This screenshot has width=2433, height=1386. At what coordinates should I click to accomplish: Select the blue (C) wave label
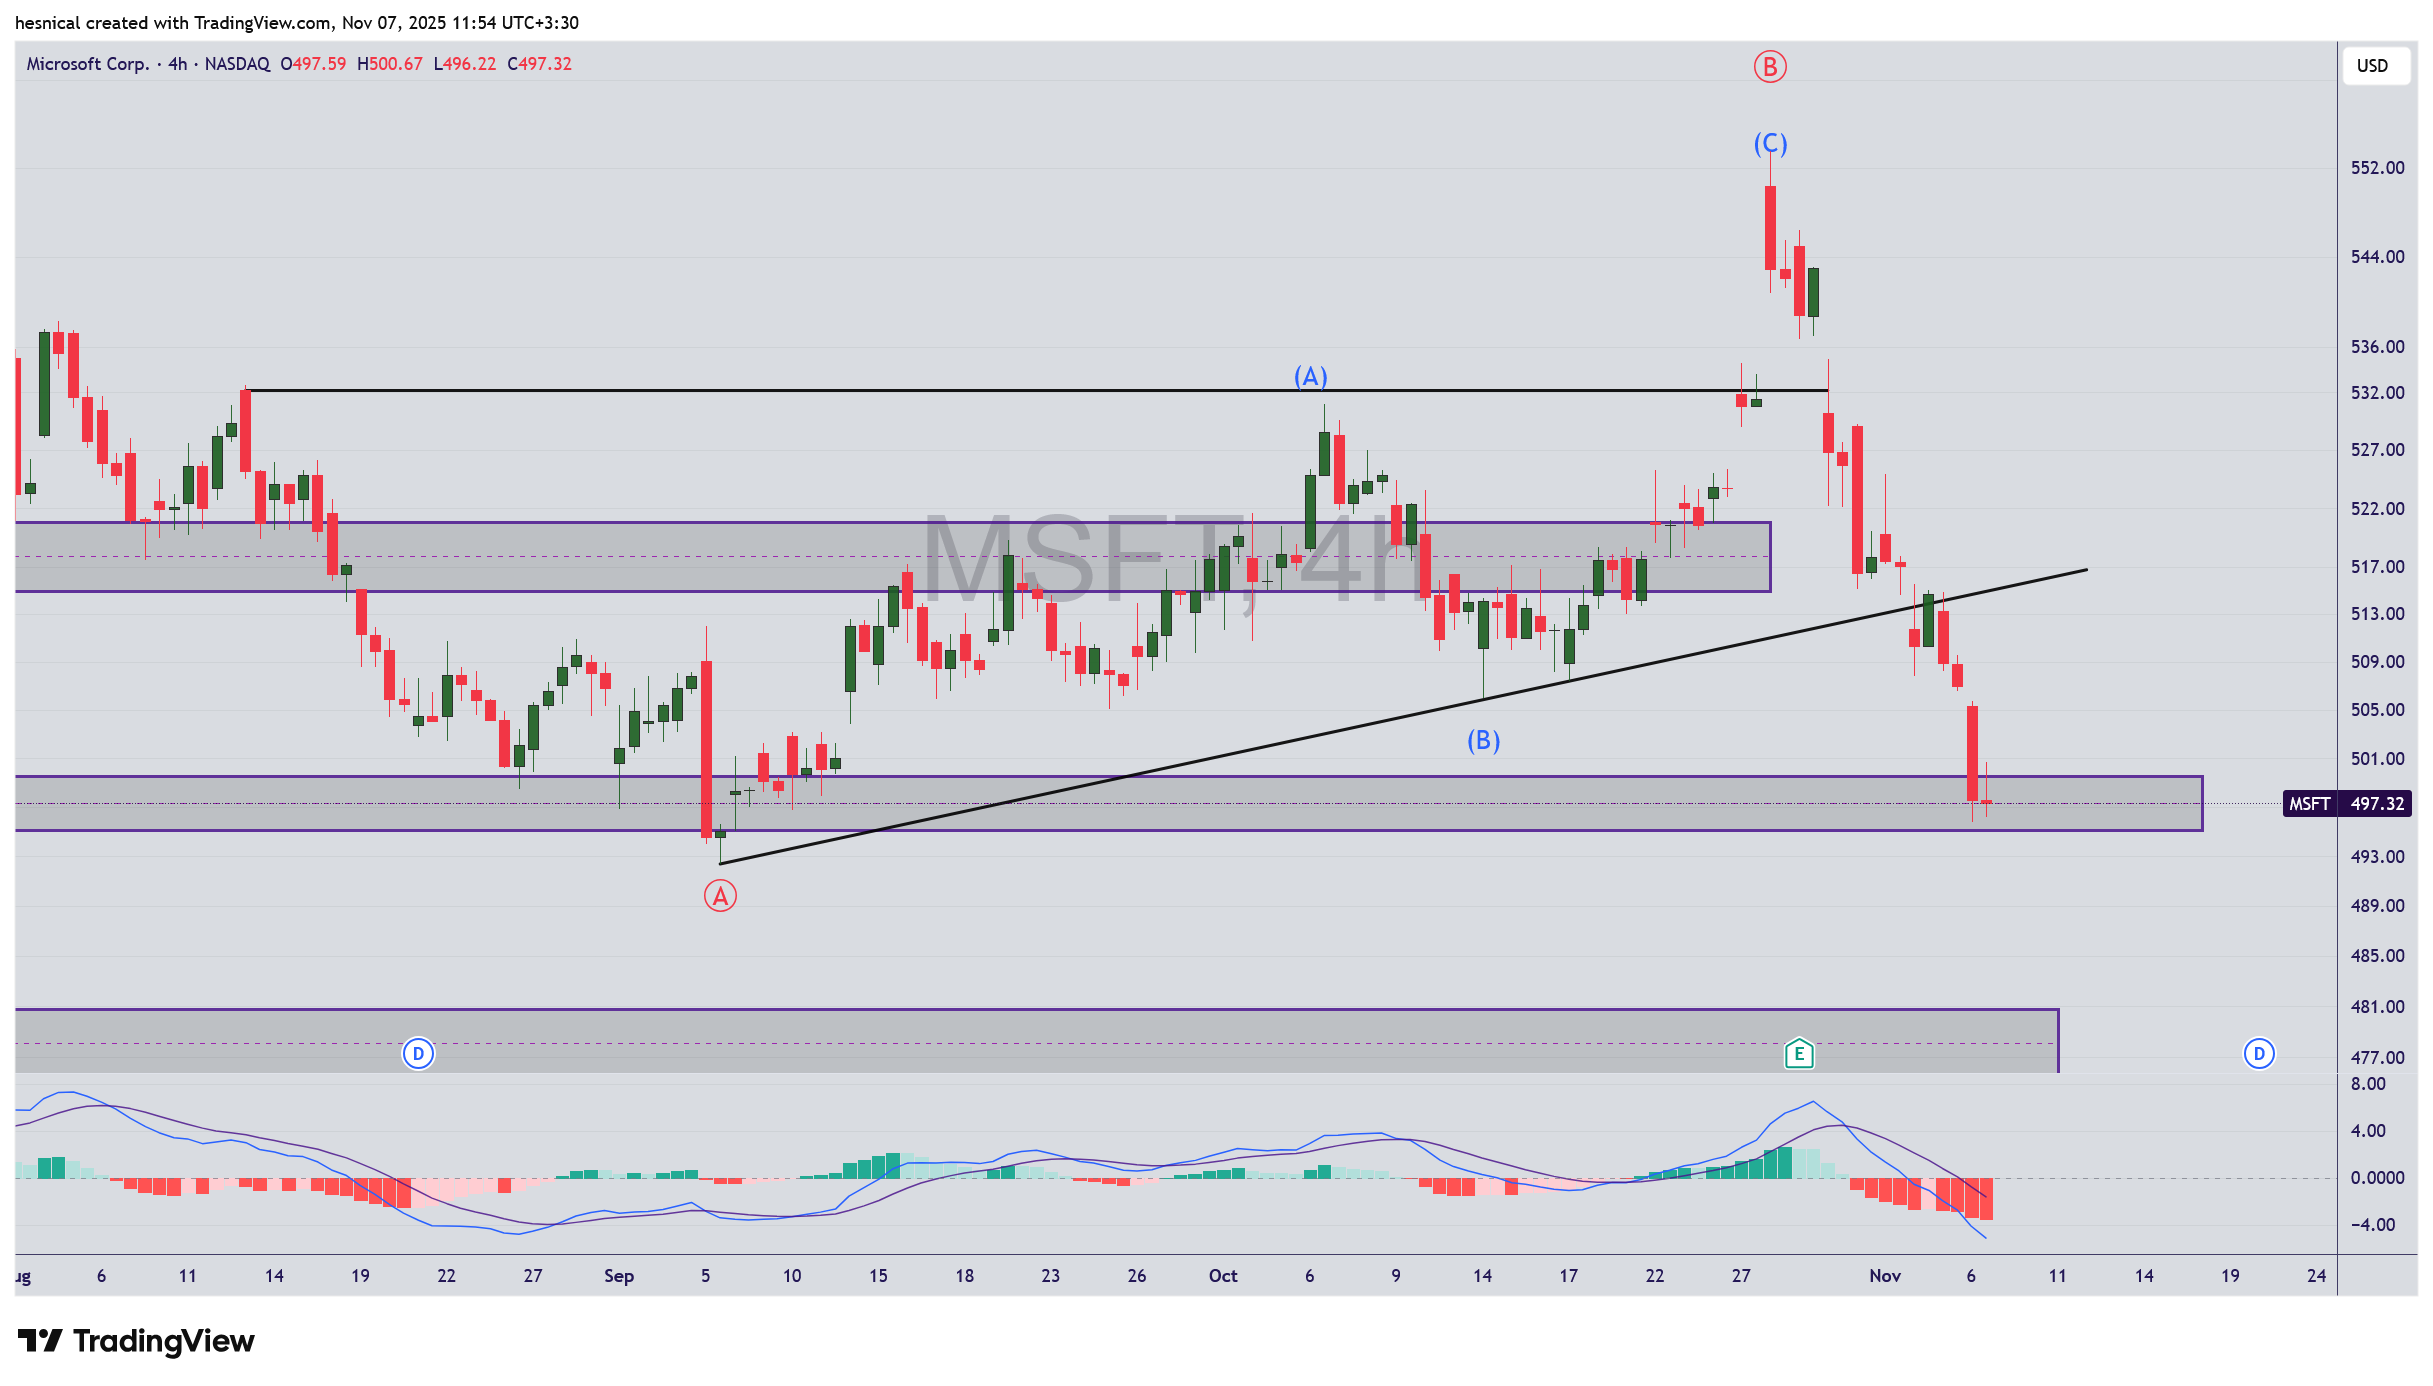pyautogui.click(x=1770, y=144)
